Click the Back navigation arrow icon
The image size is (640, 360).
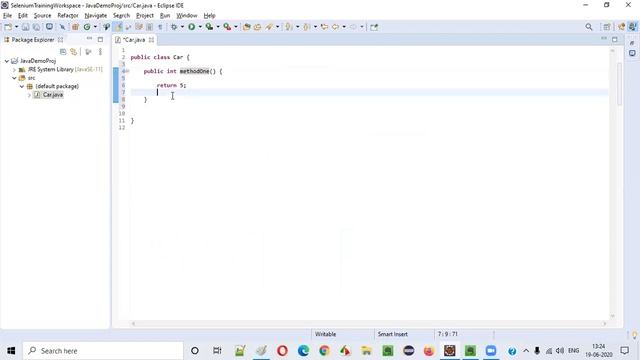pyautogui.click(x=335, y=27)
